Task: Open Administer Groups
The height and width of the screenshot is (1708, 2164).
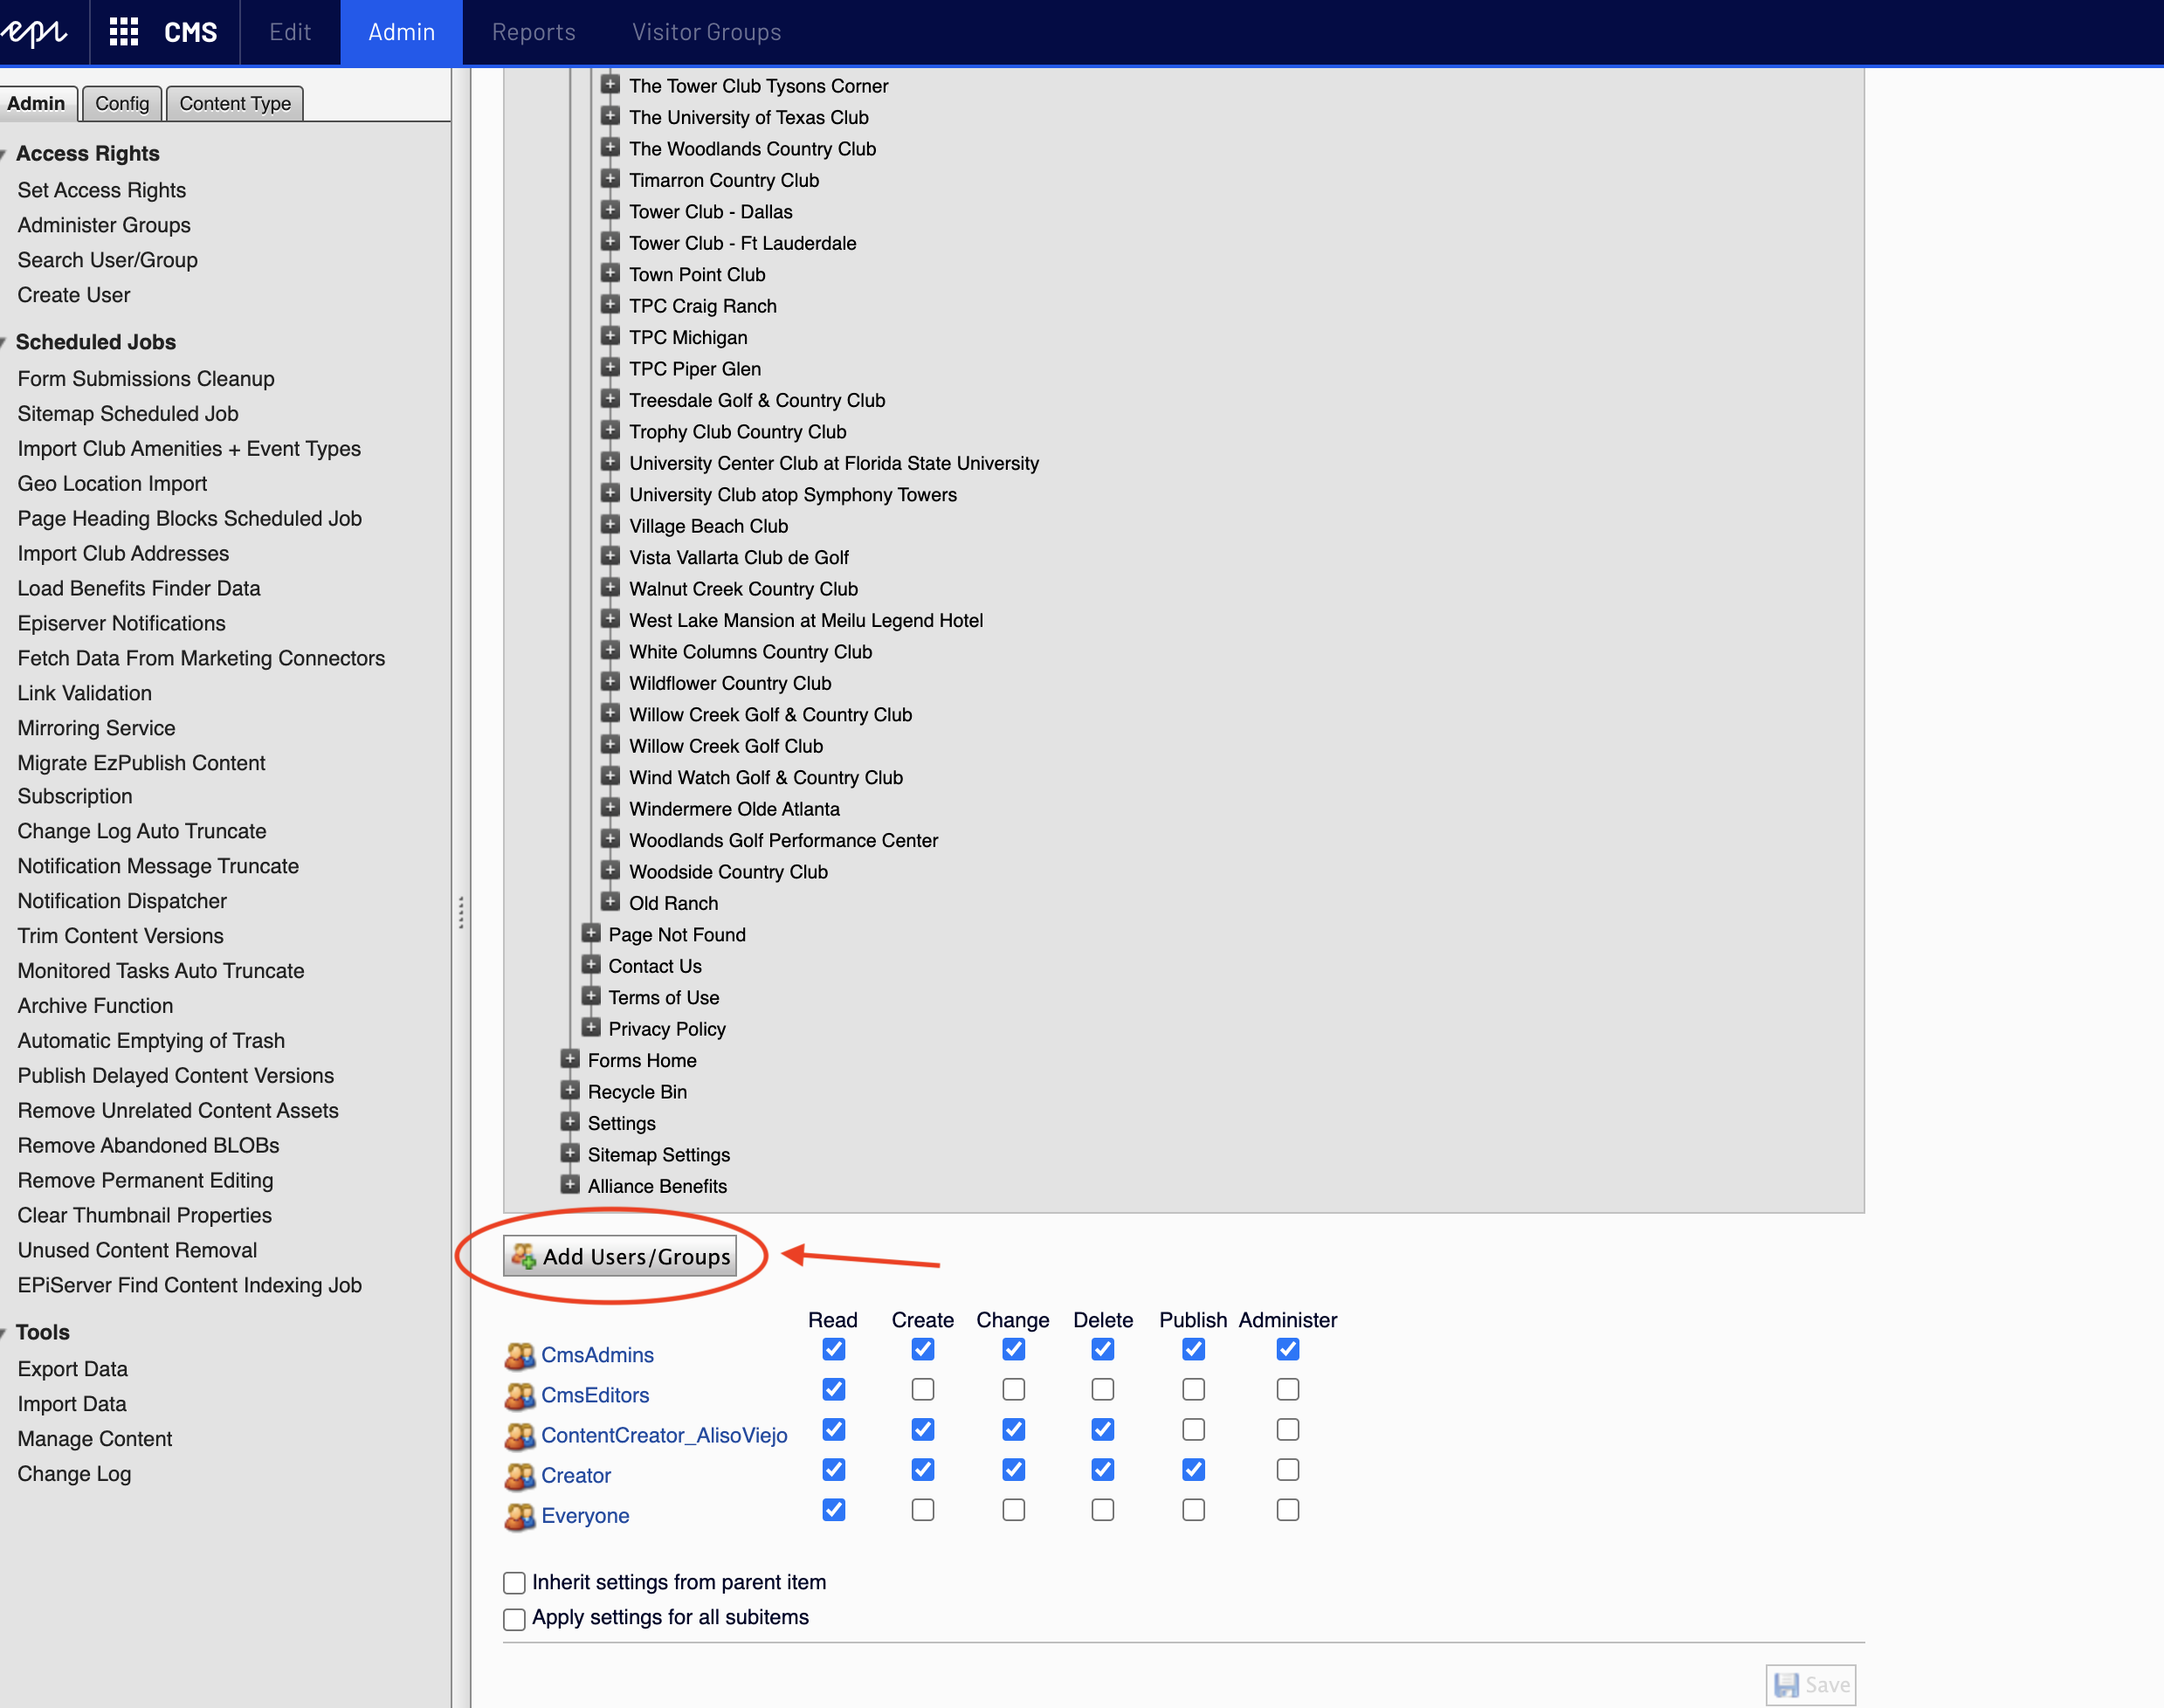Action: click(x=104, y=225)
